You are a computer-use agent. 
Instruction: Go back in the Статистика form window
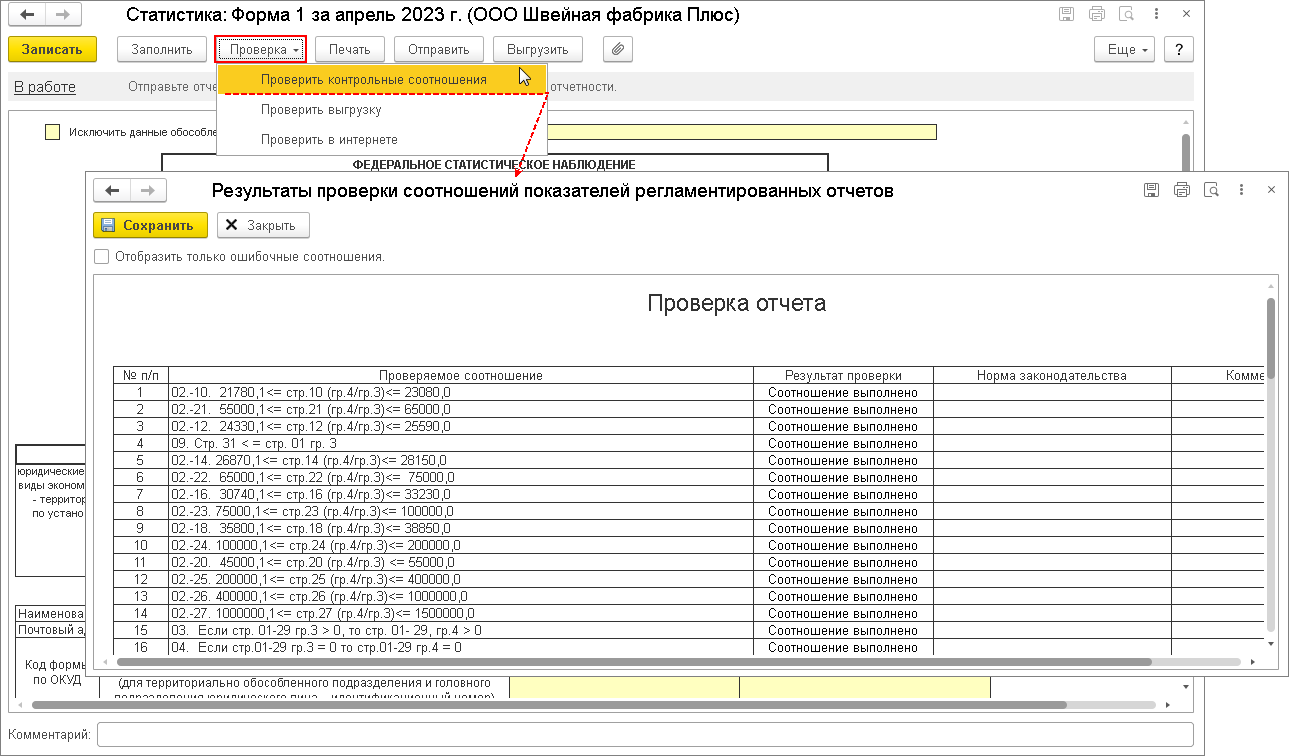pyautogui.click(x=25, y=16)
